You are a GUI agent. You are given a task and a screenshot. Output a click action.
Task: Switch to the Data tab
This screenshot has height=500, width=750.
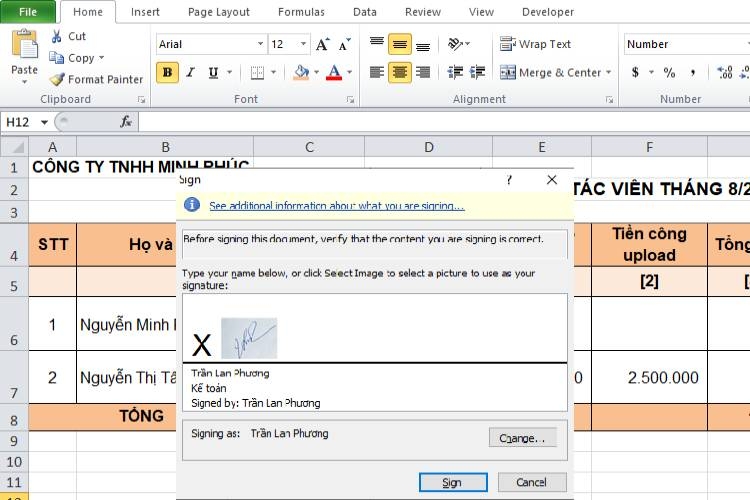[364, 12]
